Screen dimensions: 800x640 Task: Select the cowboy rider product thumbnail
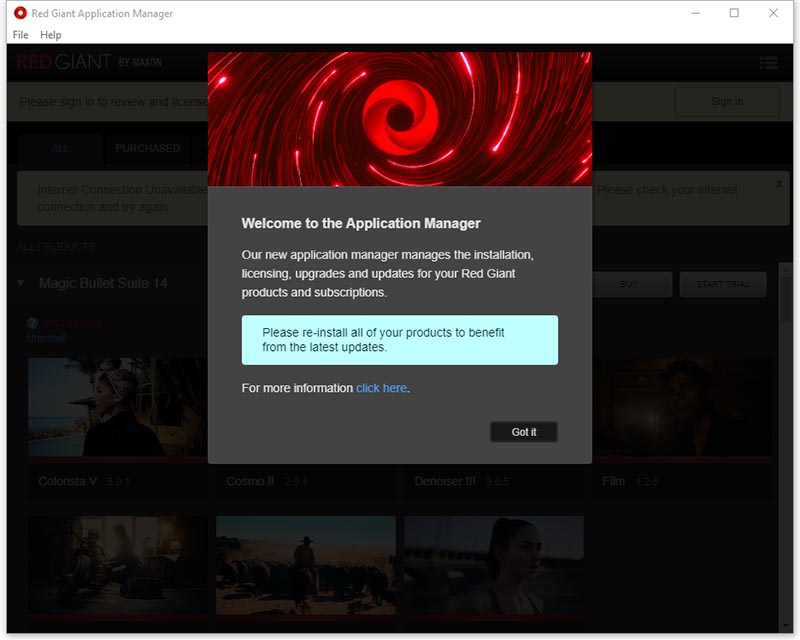(x=306, y=565)
